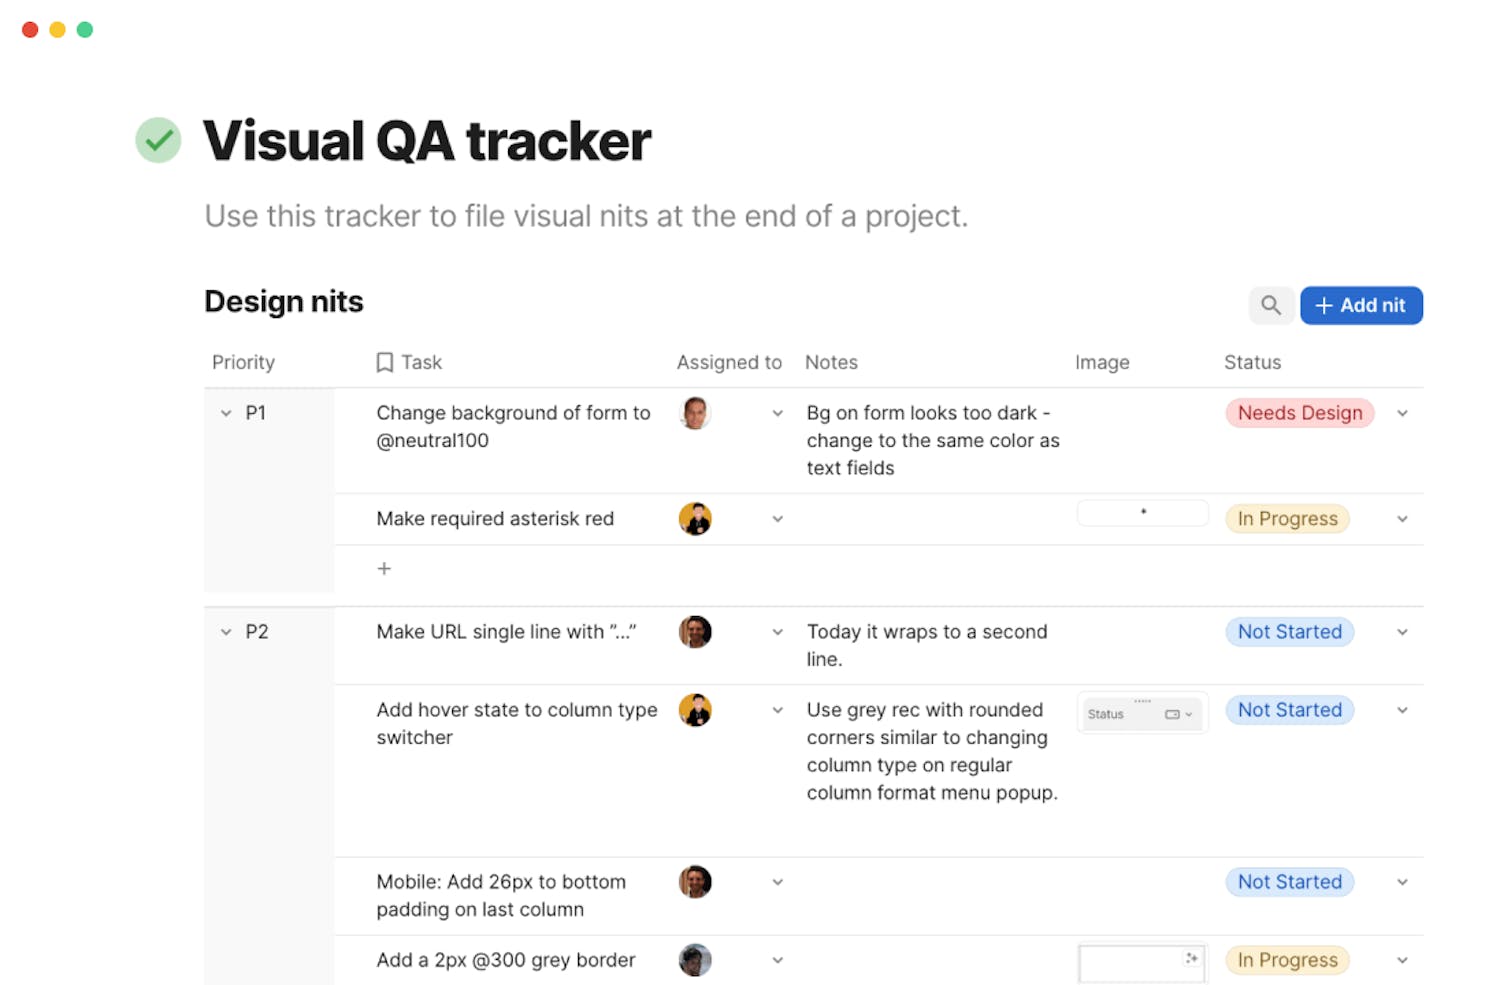
Task: Collapse the P2 priority group
Action: coord(226,632)
